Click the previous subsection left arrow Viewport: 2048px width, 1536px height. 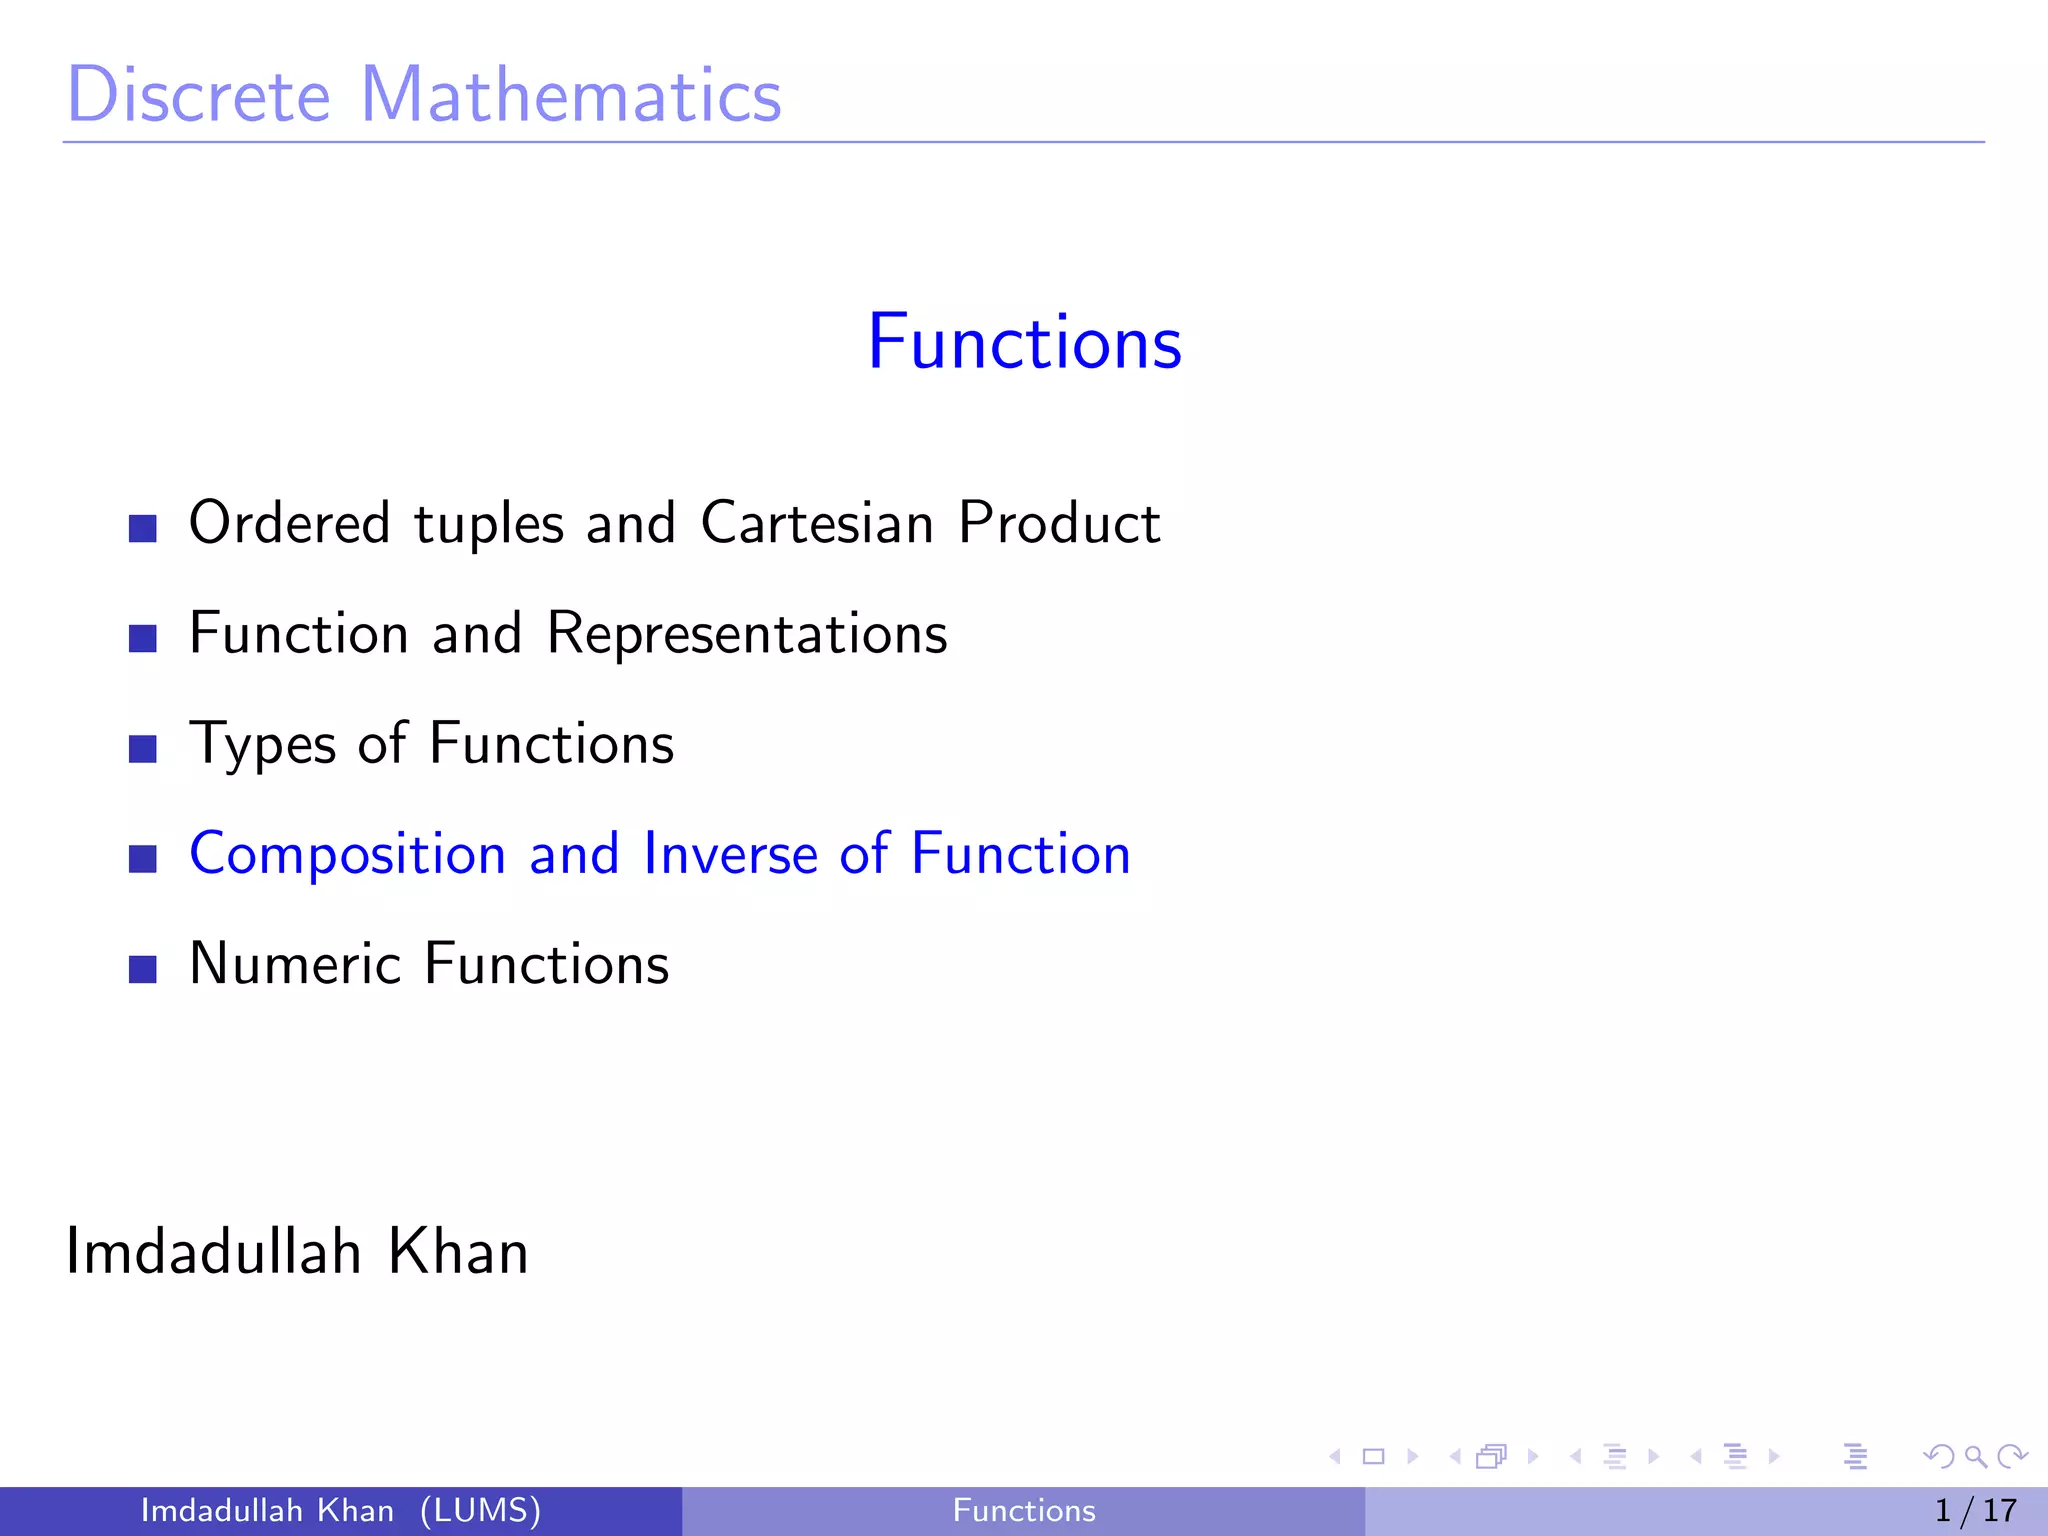point(1576,1457)
